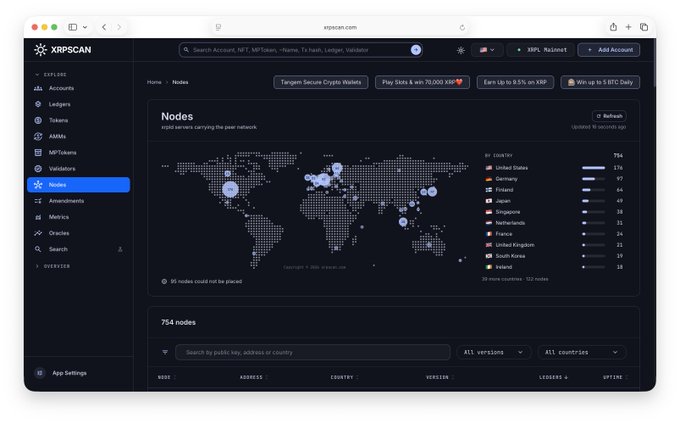Image resolution: width=680 pixels, height=423 pixels.
Task: Expand the OVERVIEW section
Action: click(53, 266)
